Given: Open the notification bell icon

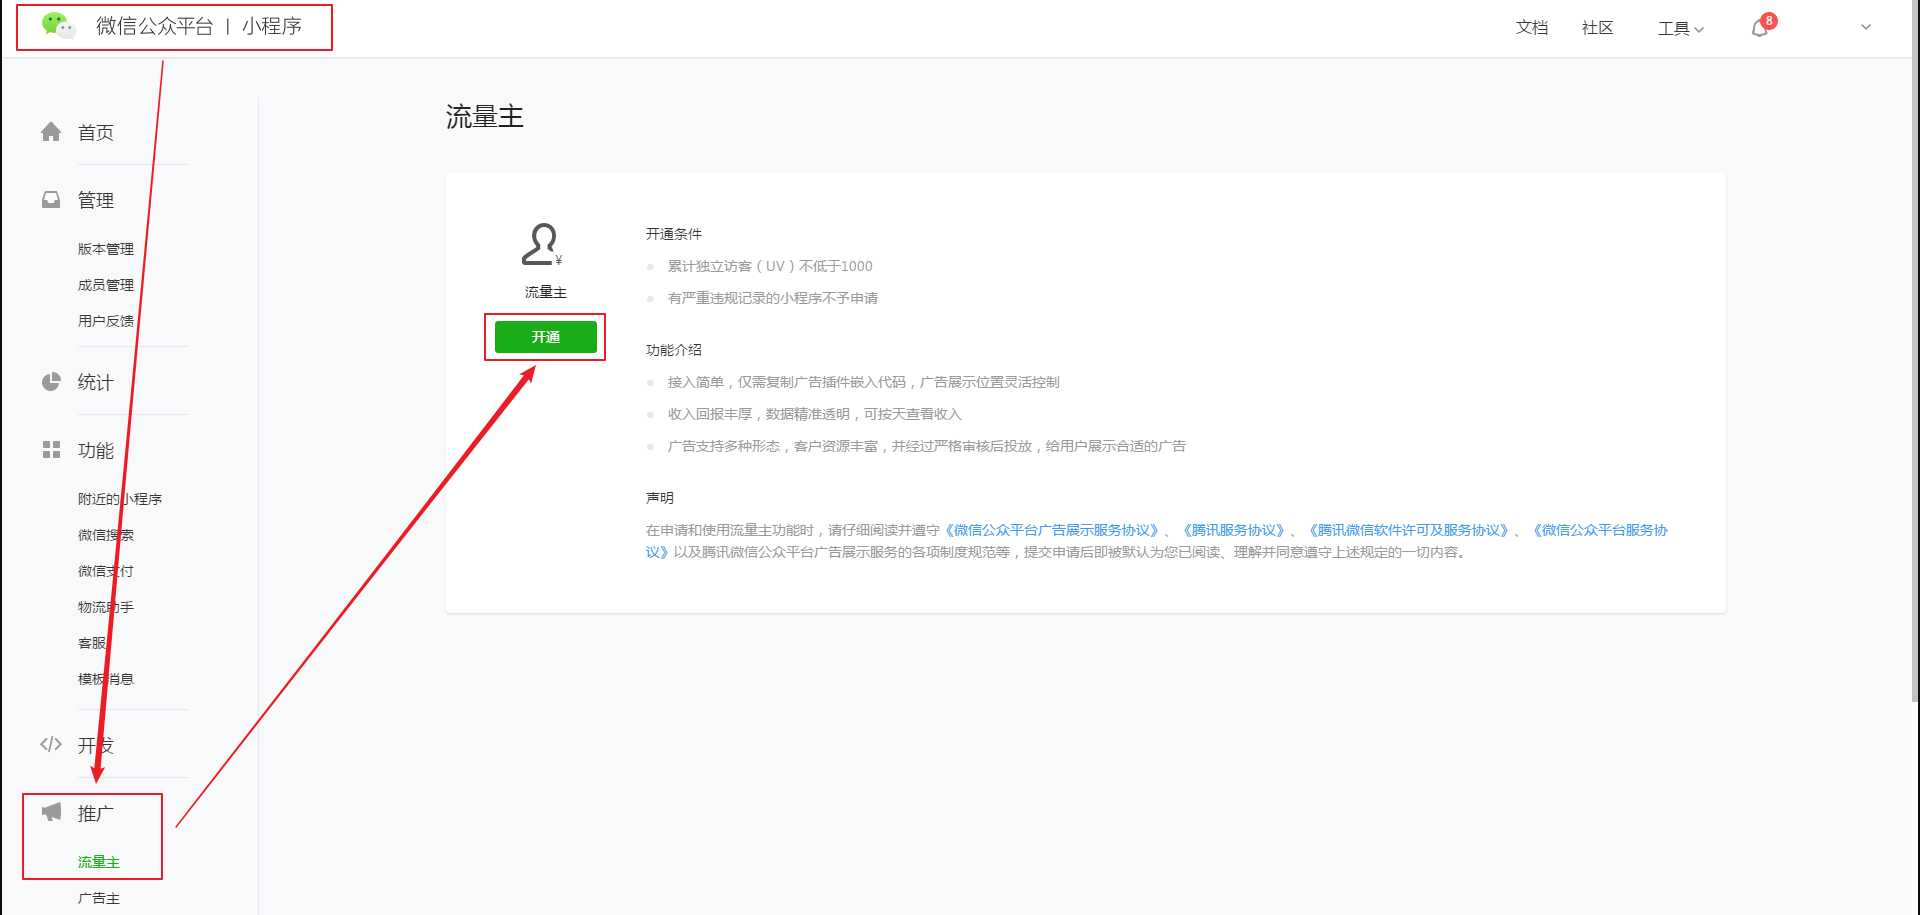Looking at the screenshot, I should pos(1759,28).
